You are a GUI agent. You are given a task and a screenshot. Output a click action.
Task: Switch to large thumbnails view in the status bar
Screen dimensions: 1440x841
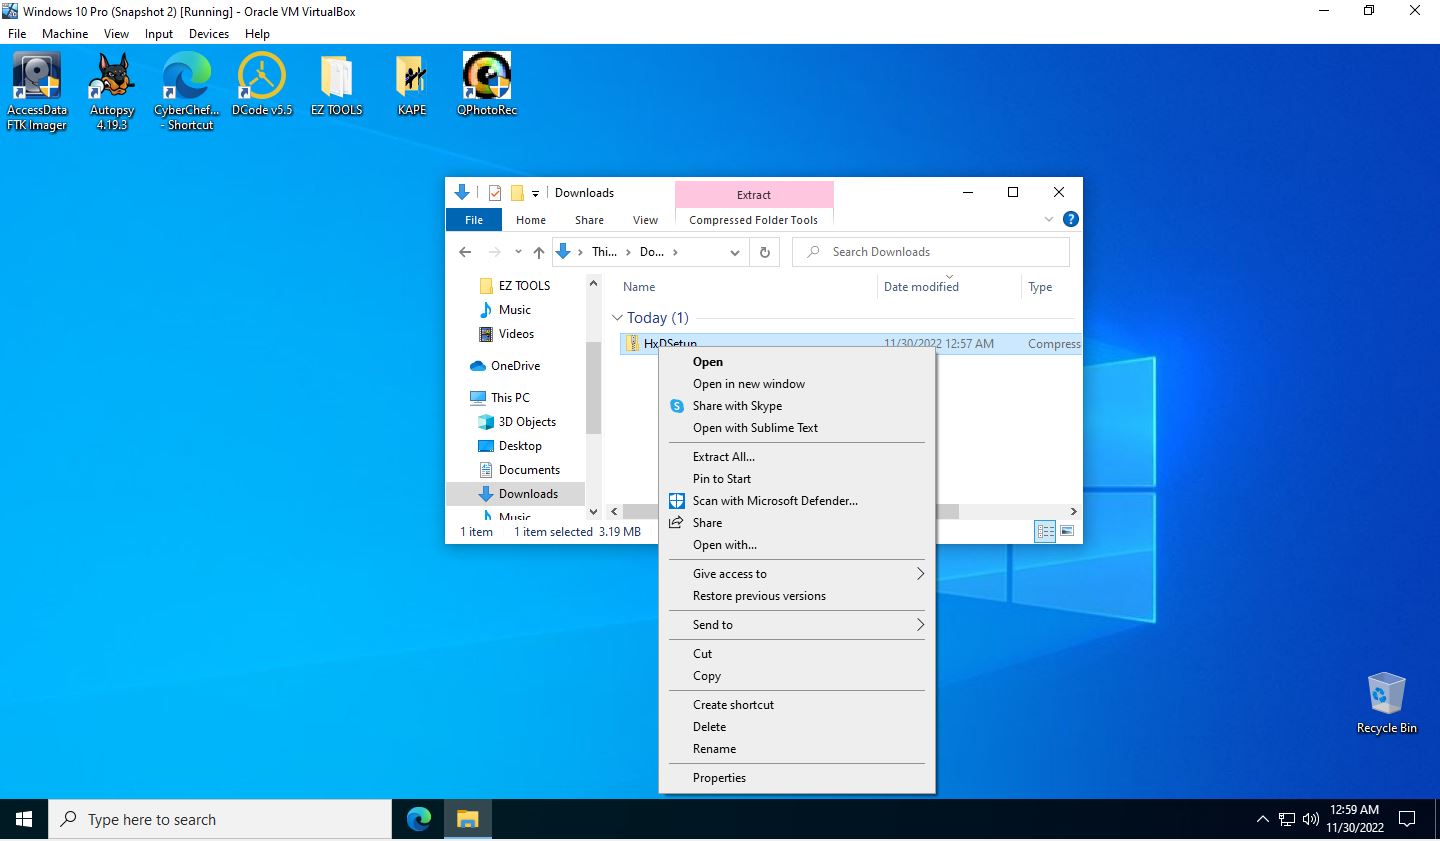click(x=1067, y=532)
